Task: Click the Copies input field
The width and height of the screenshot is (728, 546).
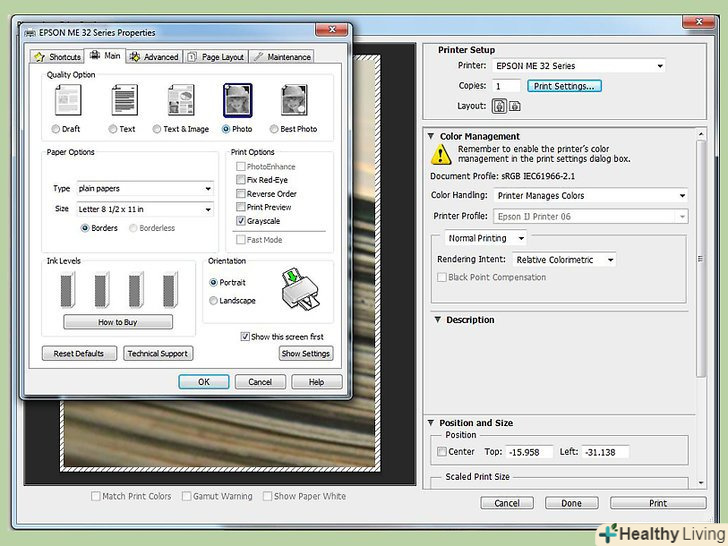Action: pos(506,86)
